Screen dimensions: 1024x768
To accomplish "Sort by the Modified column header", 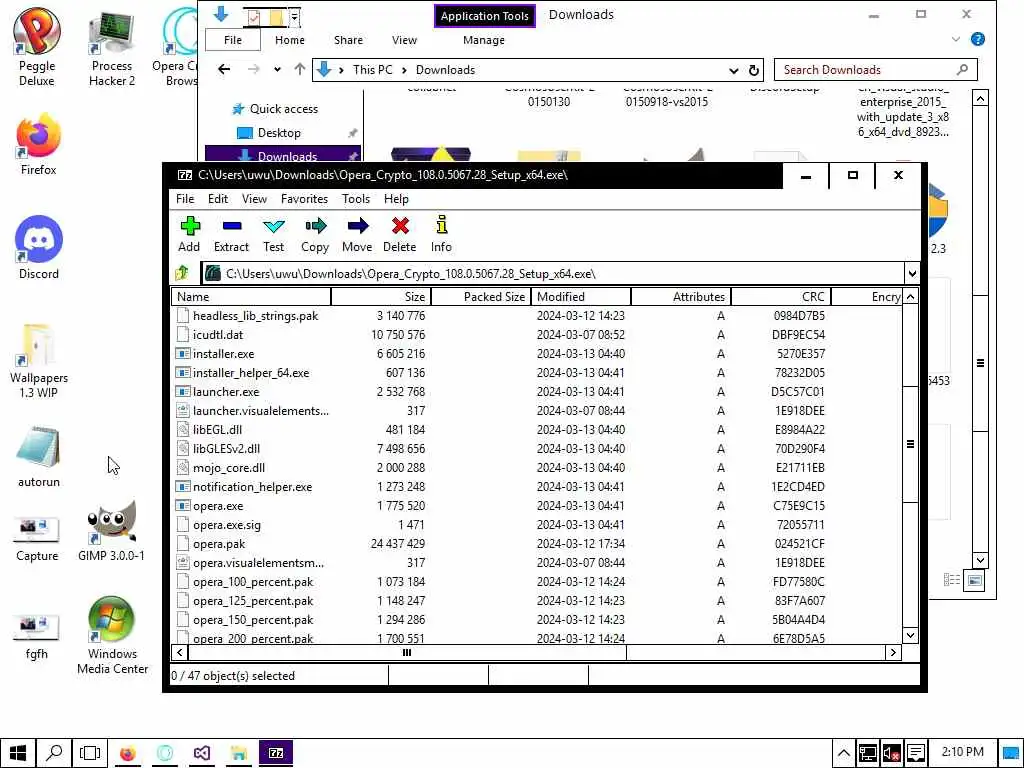I will tap(581, 296).
